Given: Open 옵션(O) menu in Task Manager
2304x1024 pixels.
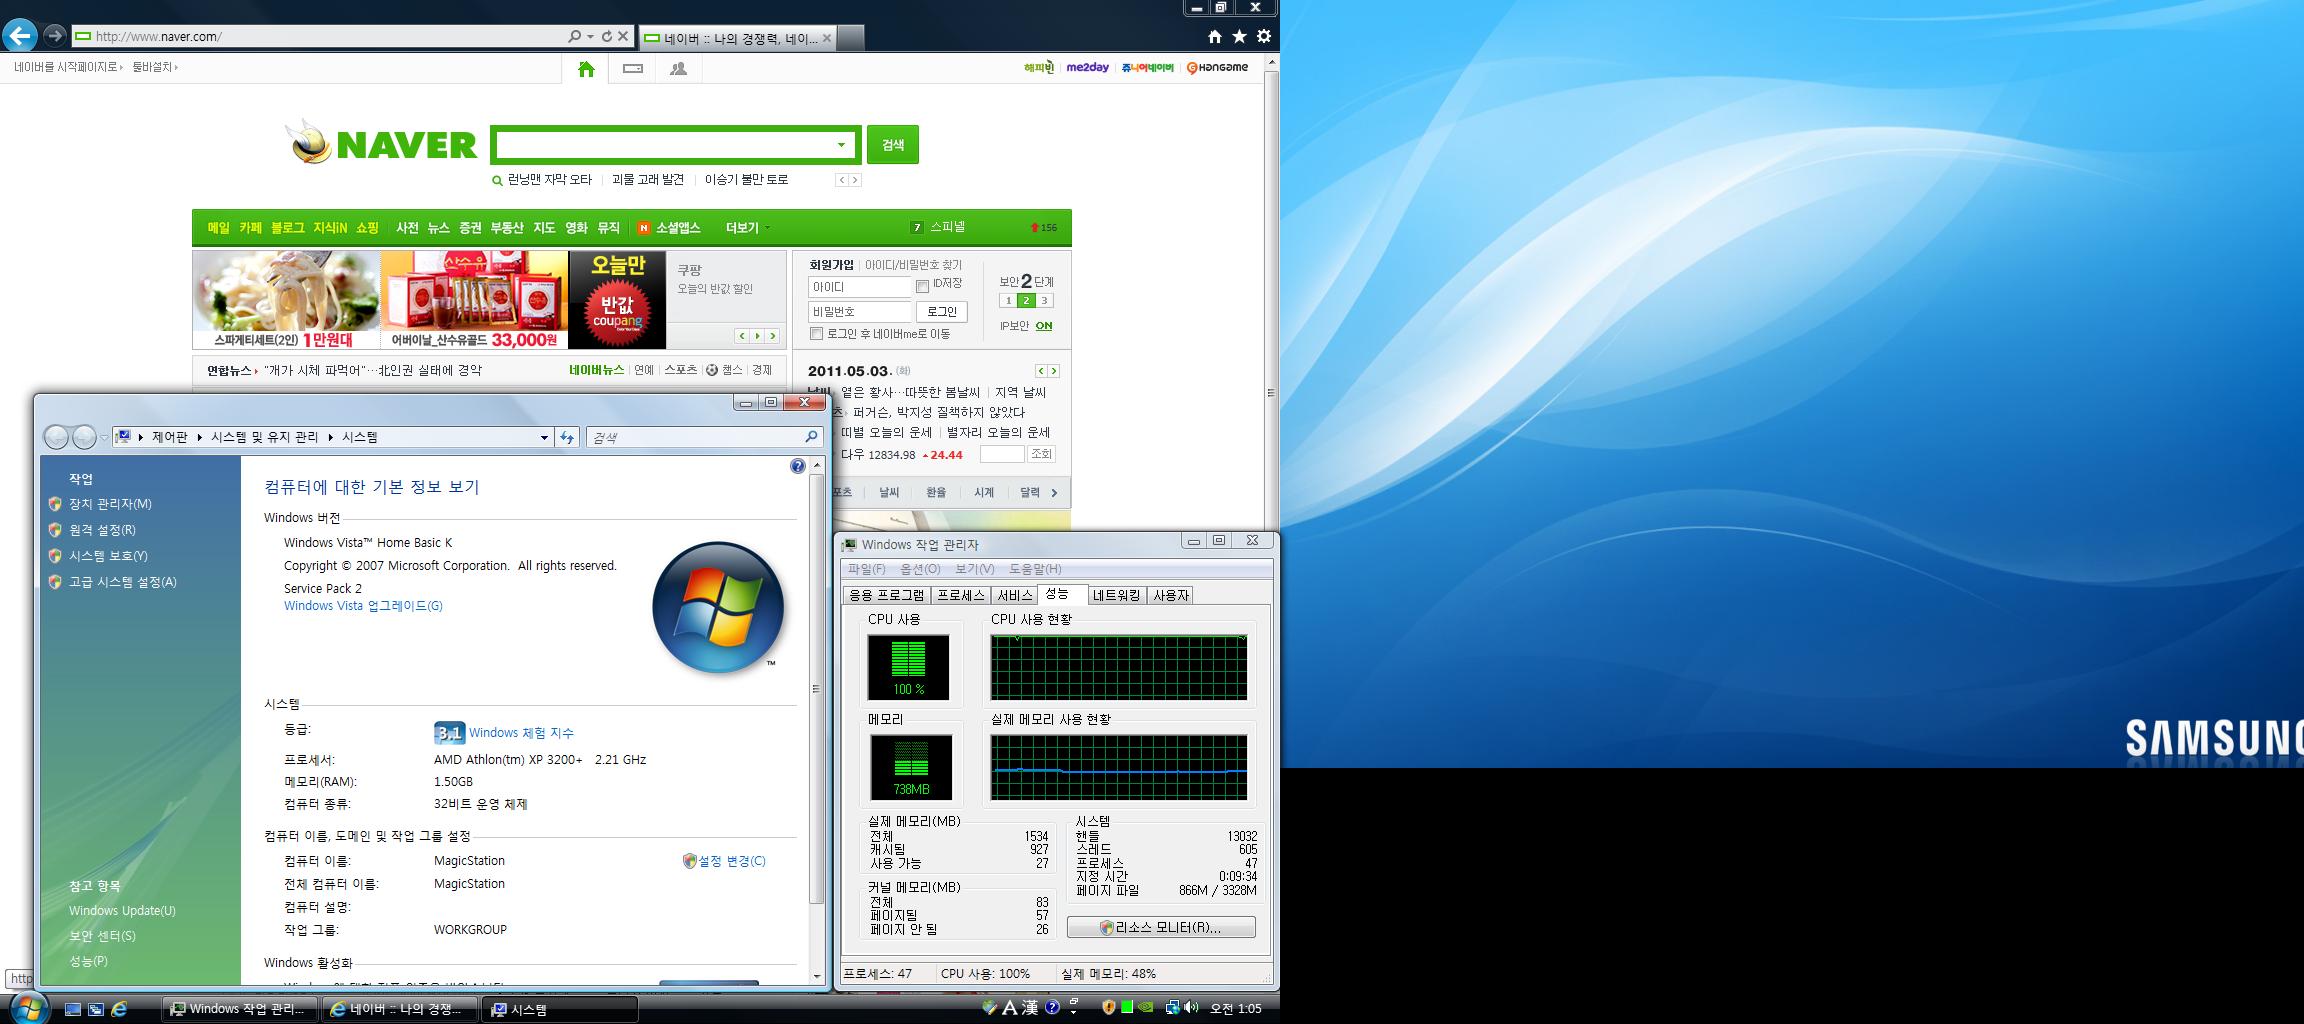Looking at the screenshot, I should click(x=920, y=569).
